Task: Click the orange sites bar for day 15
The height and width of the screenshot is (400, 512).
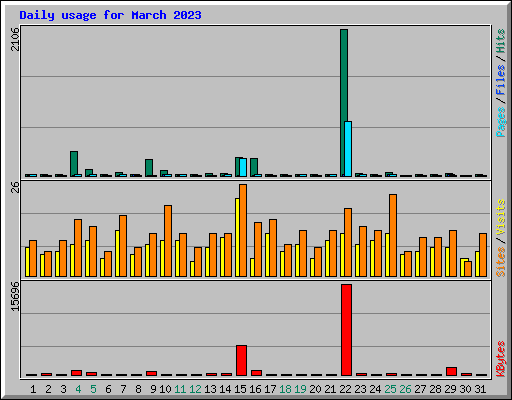Action: (243, 230)
